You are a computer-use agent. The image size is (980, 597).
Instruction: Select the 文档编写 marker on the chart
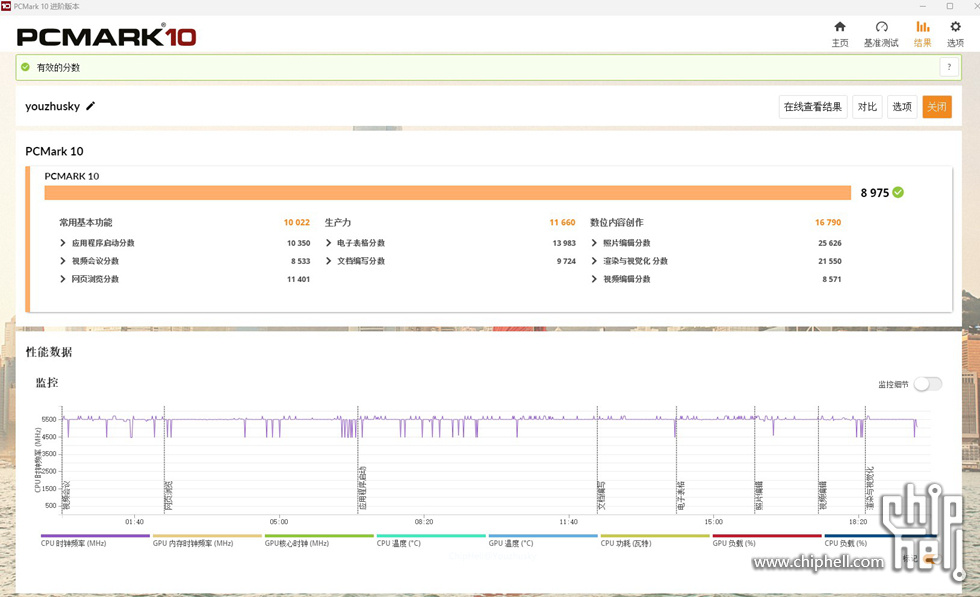click(602, 495)
